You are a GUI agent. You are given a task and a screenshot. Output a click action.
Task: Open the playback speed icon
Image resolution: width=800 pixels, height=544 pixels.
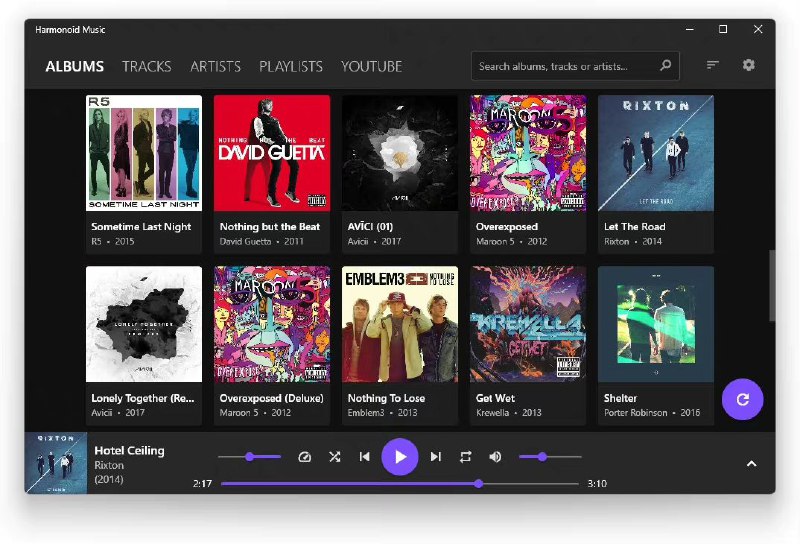[305, 457]
